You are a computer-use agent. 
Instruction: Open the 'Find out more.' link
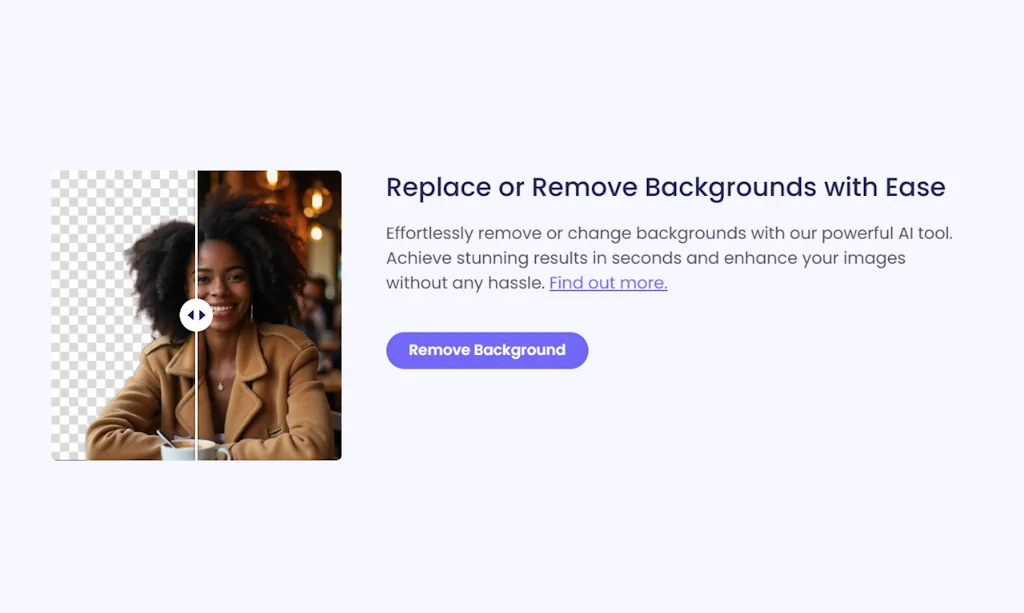coord(608,283)
